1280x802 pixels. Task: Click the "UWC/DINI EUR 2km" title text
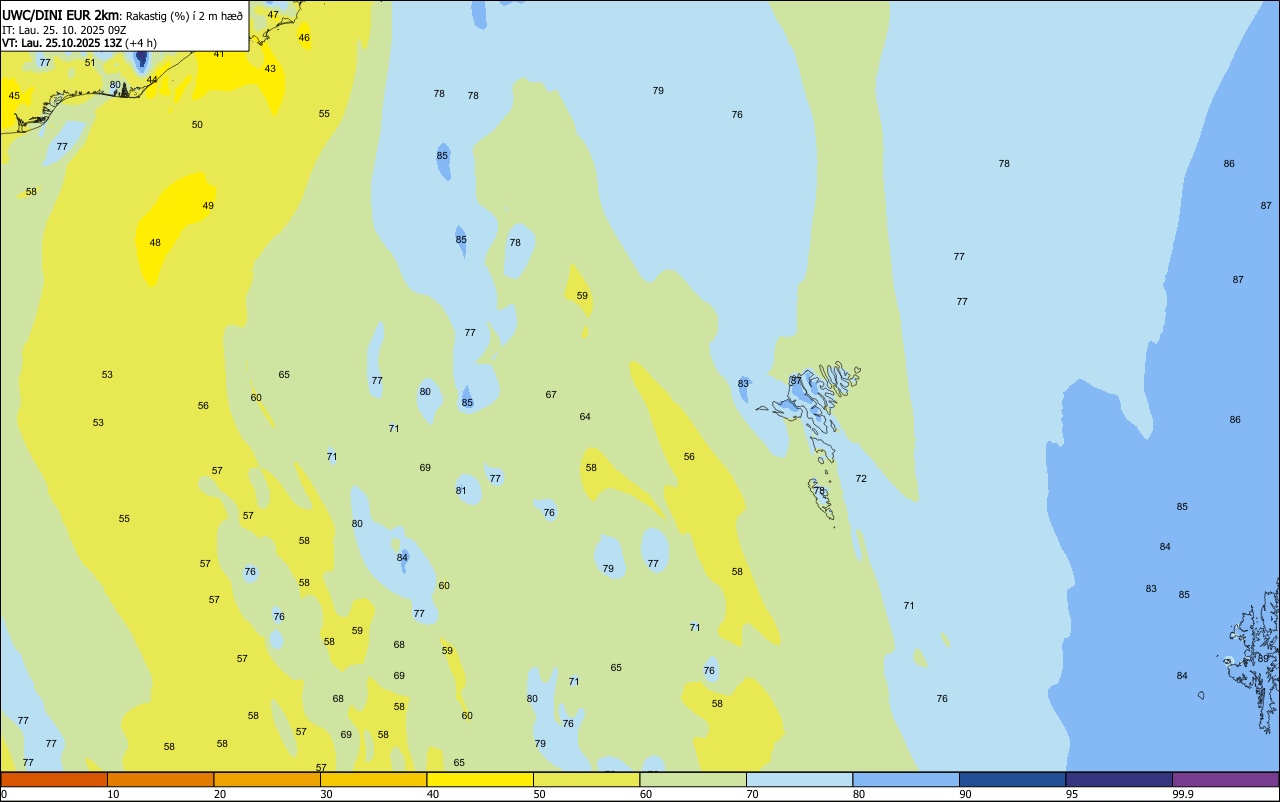(60, 15)
